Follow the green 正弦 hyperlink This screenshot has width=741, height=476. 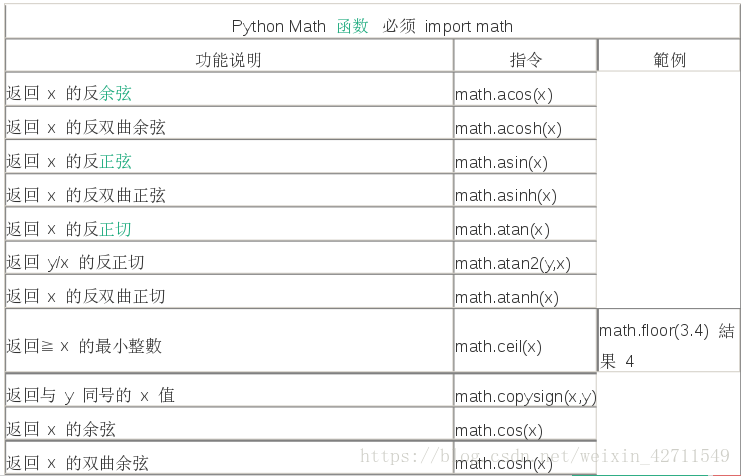tap(115, 162)
